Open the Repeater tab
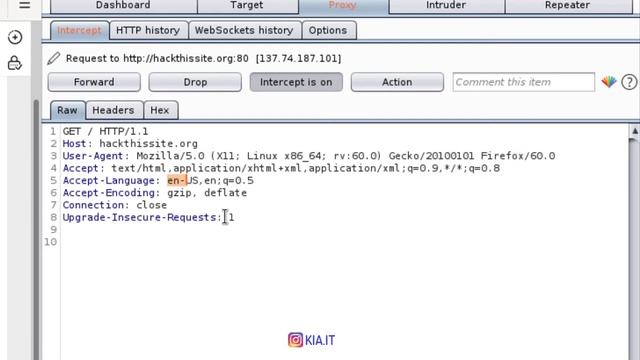Screen dimensions: 640x360 567,6
